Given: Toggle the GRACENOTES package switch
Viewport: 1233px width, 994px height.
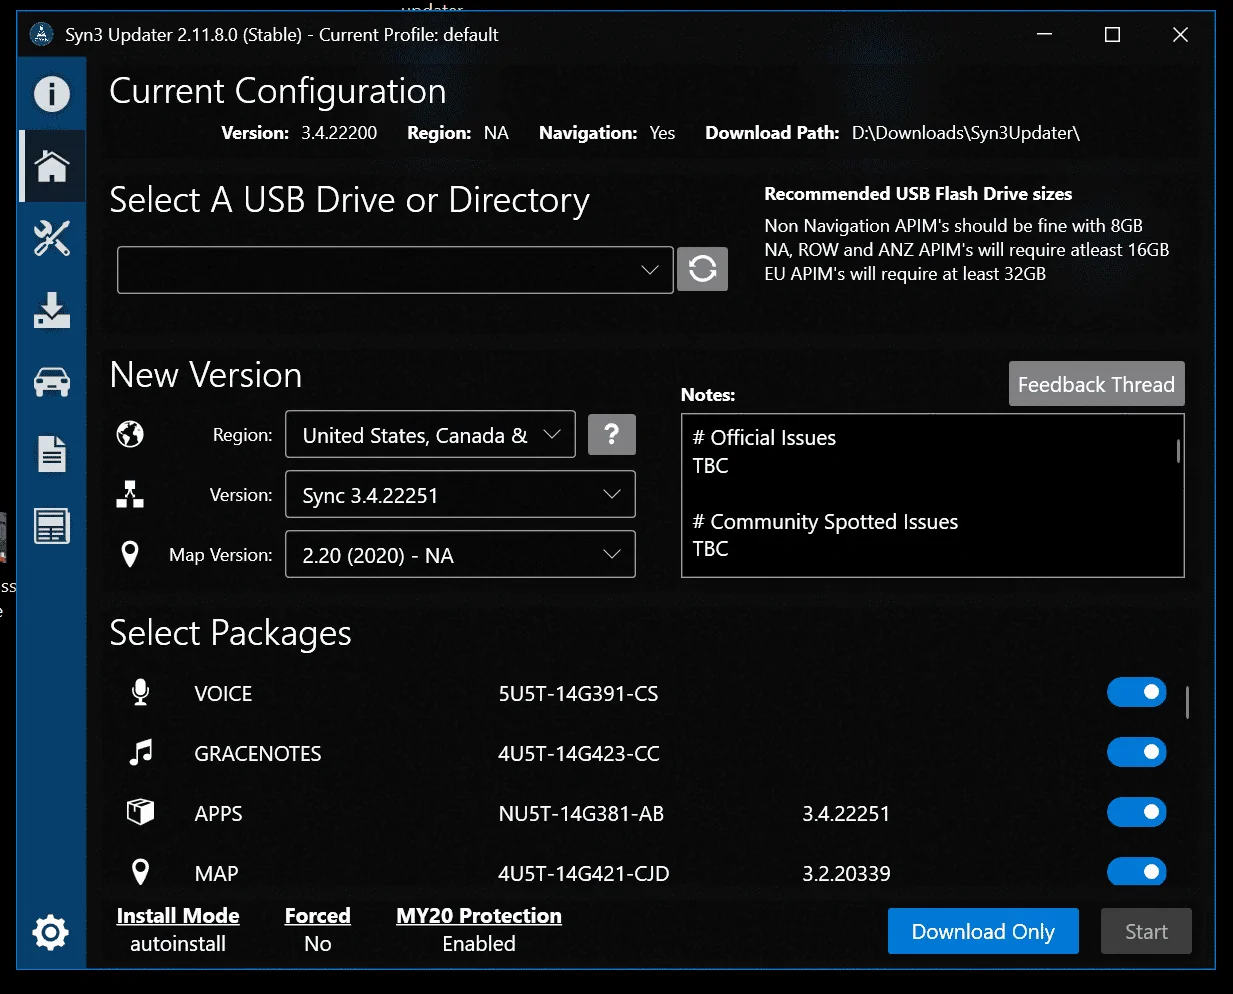Looking at the screenshot, I should (1137, 752).
